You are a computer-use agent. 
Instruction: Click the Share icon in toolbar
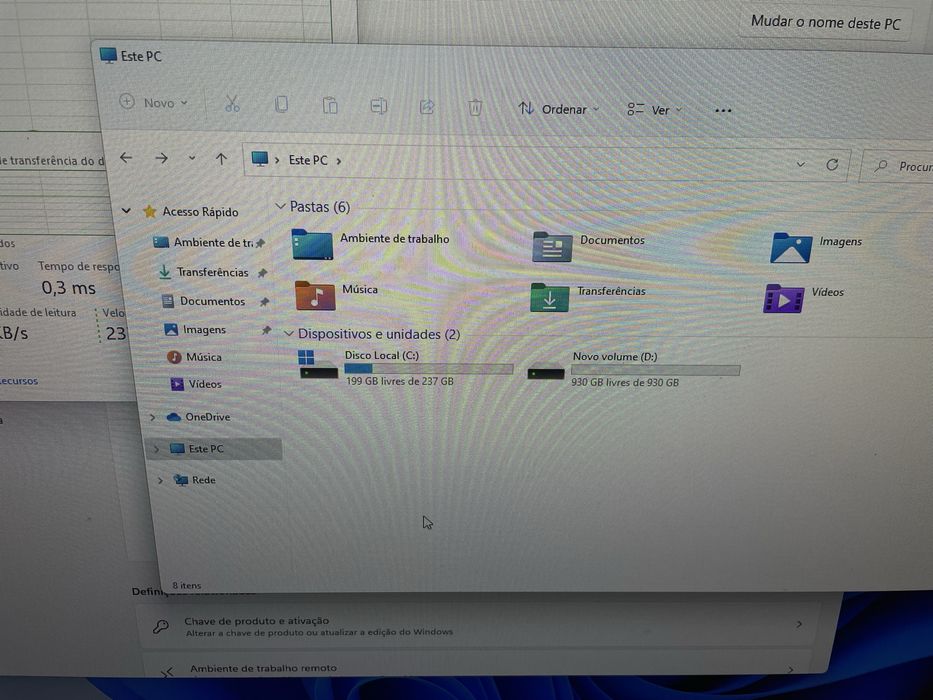(x=427, y=107)
